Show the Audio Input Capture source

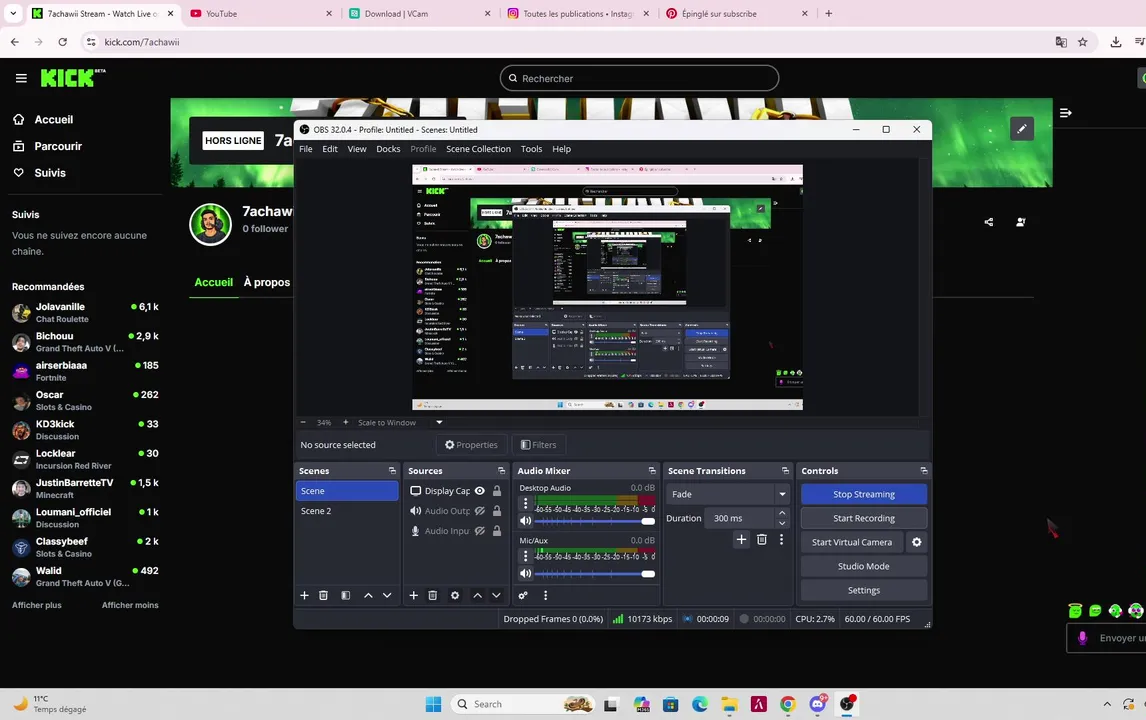coord(479,531)
